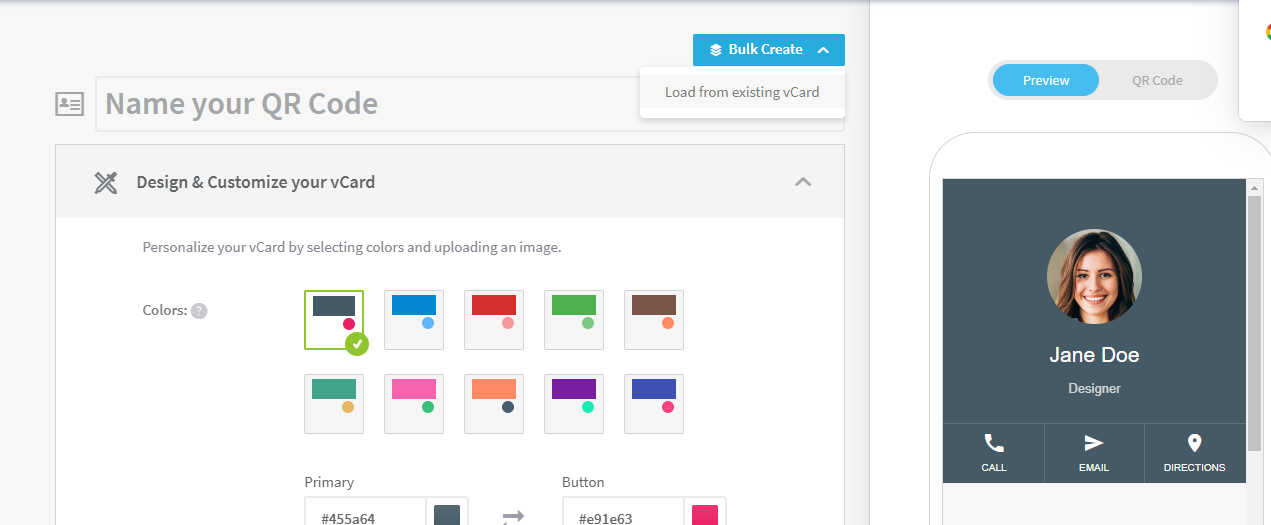The image size is (1271, 525).
Task: Choose the teal and yellow color scheme
Action: pos(334,404)
